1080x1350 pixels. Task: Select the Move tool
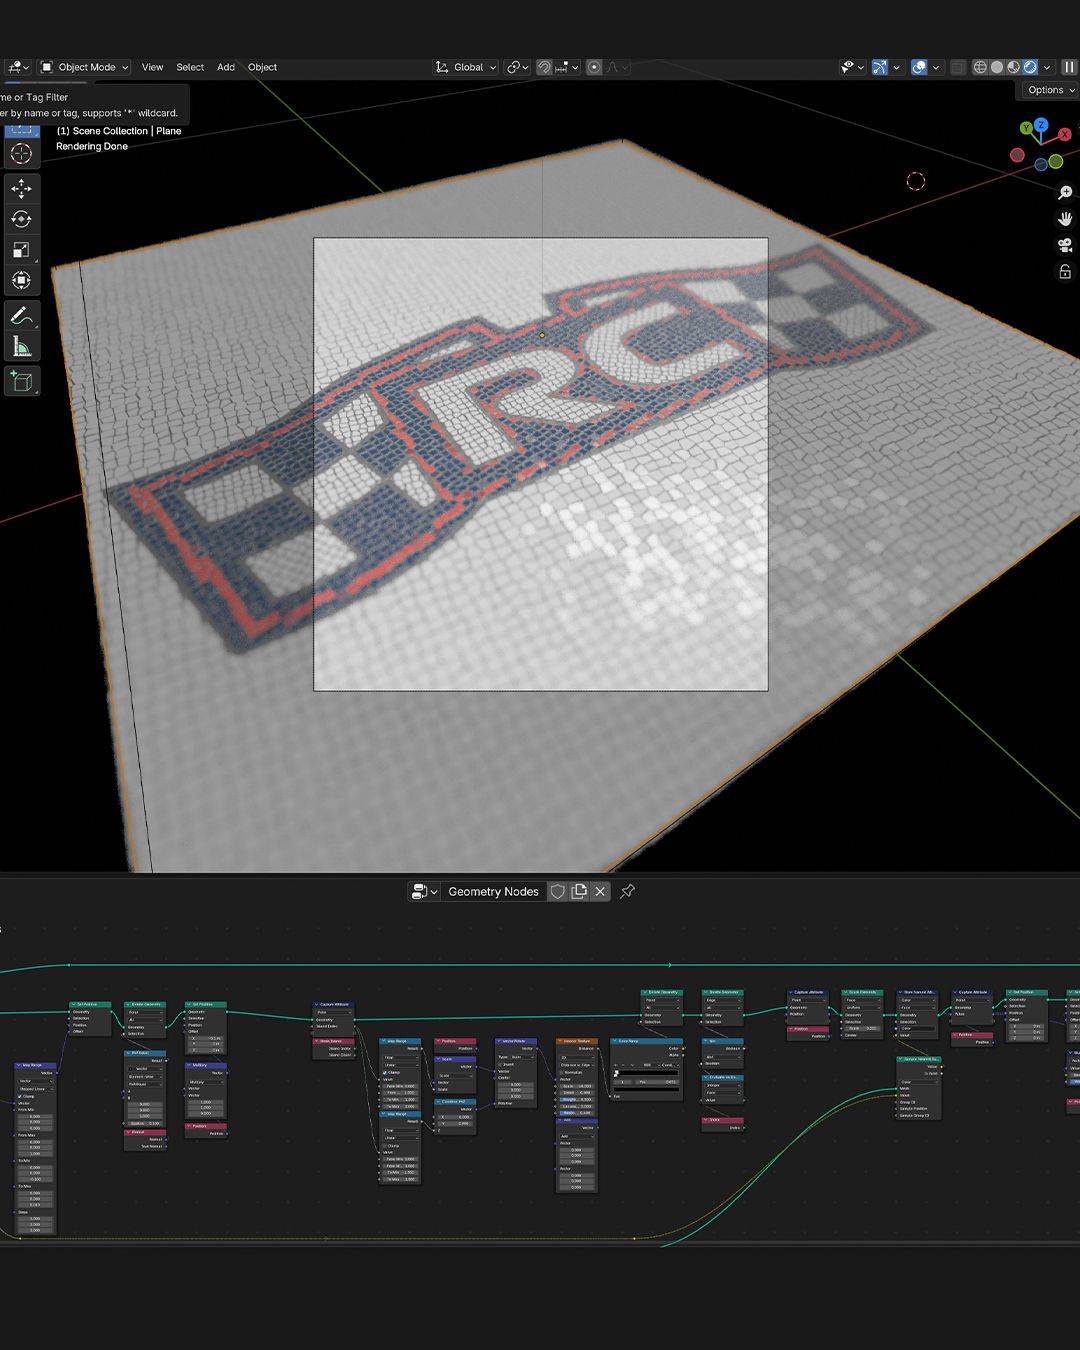(21, 188)
